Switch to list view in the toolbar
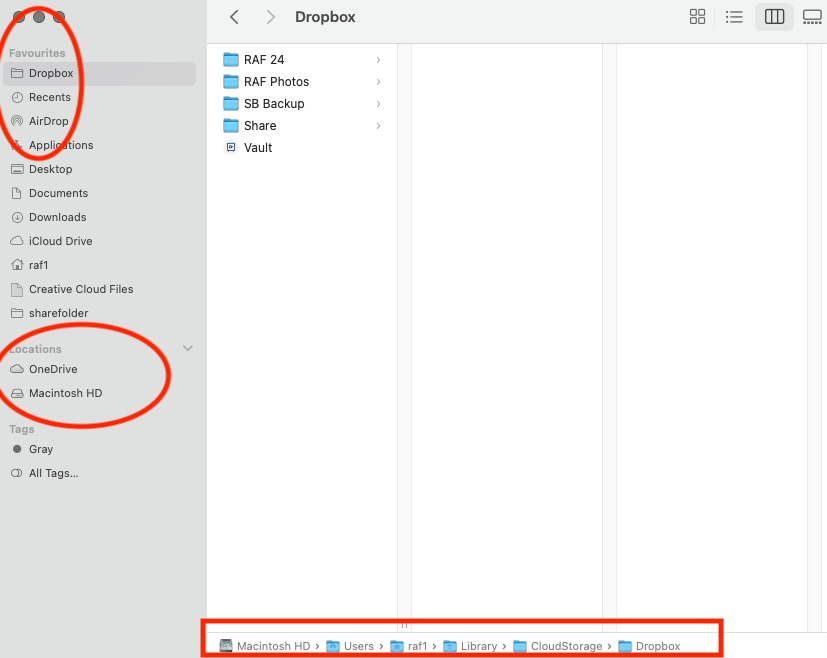This screenshot has width=827, height=658. [x=734, y=17]
